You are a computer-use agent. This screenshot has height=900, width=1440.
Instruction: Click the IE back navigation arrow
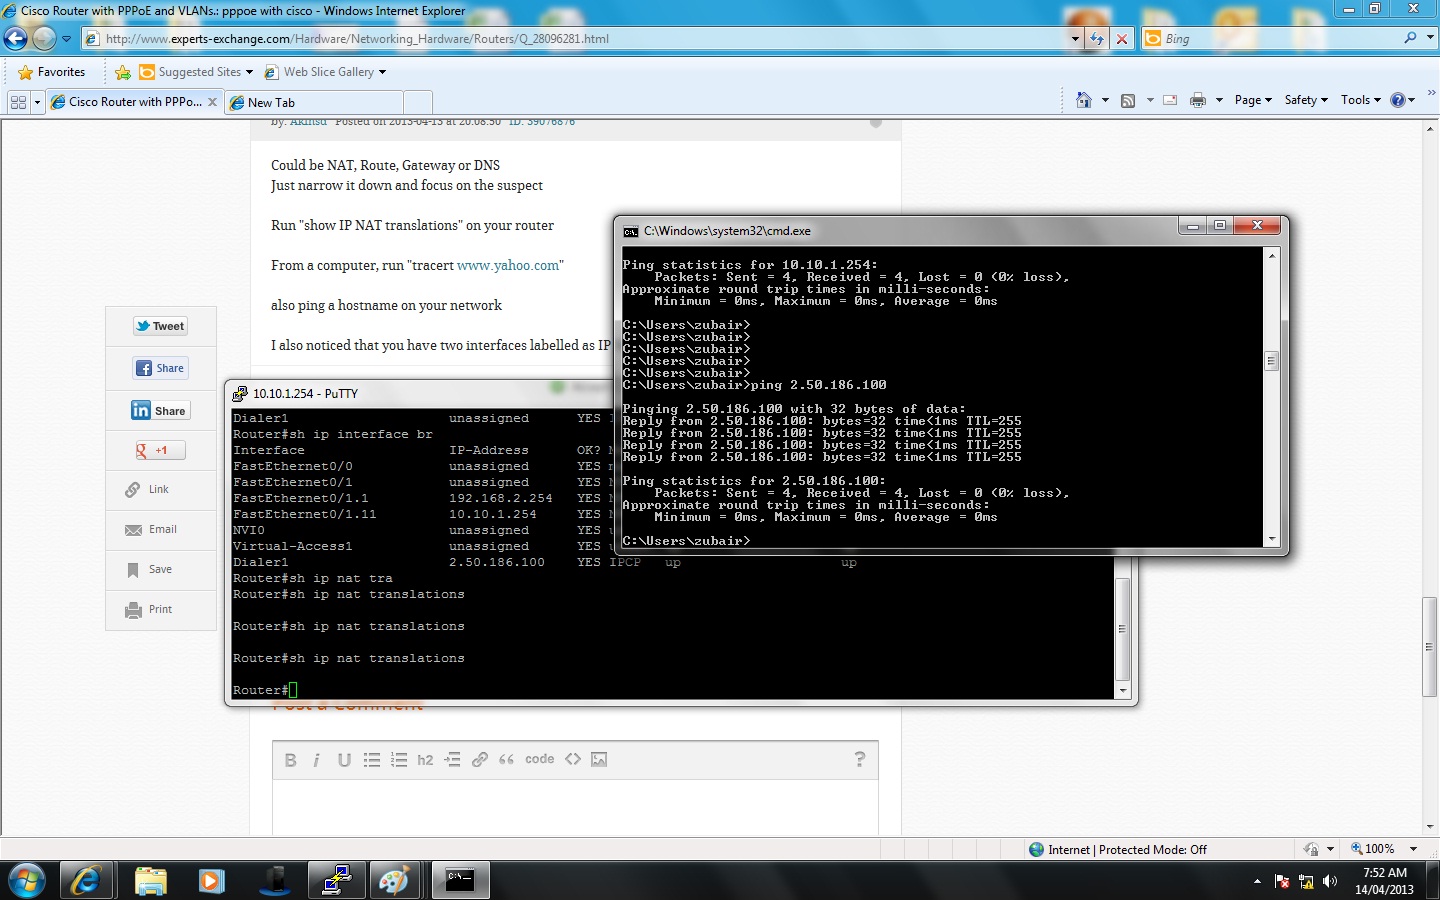tap(15, 39)
